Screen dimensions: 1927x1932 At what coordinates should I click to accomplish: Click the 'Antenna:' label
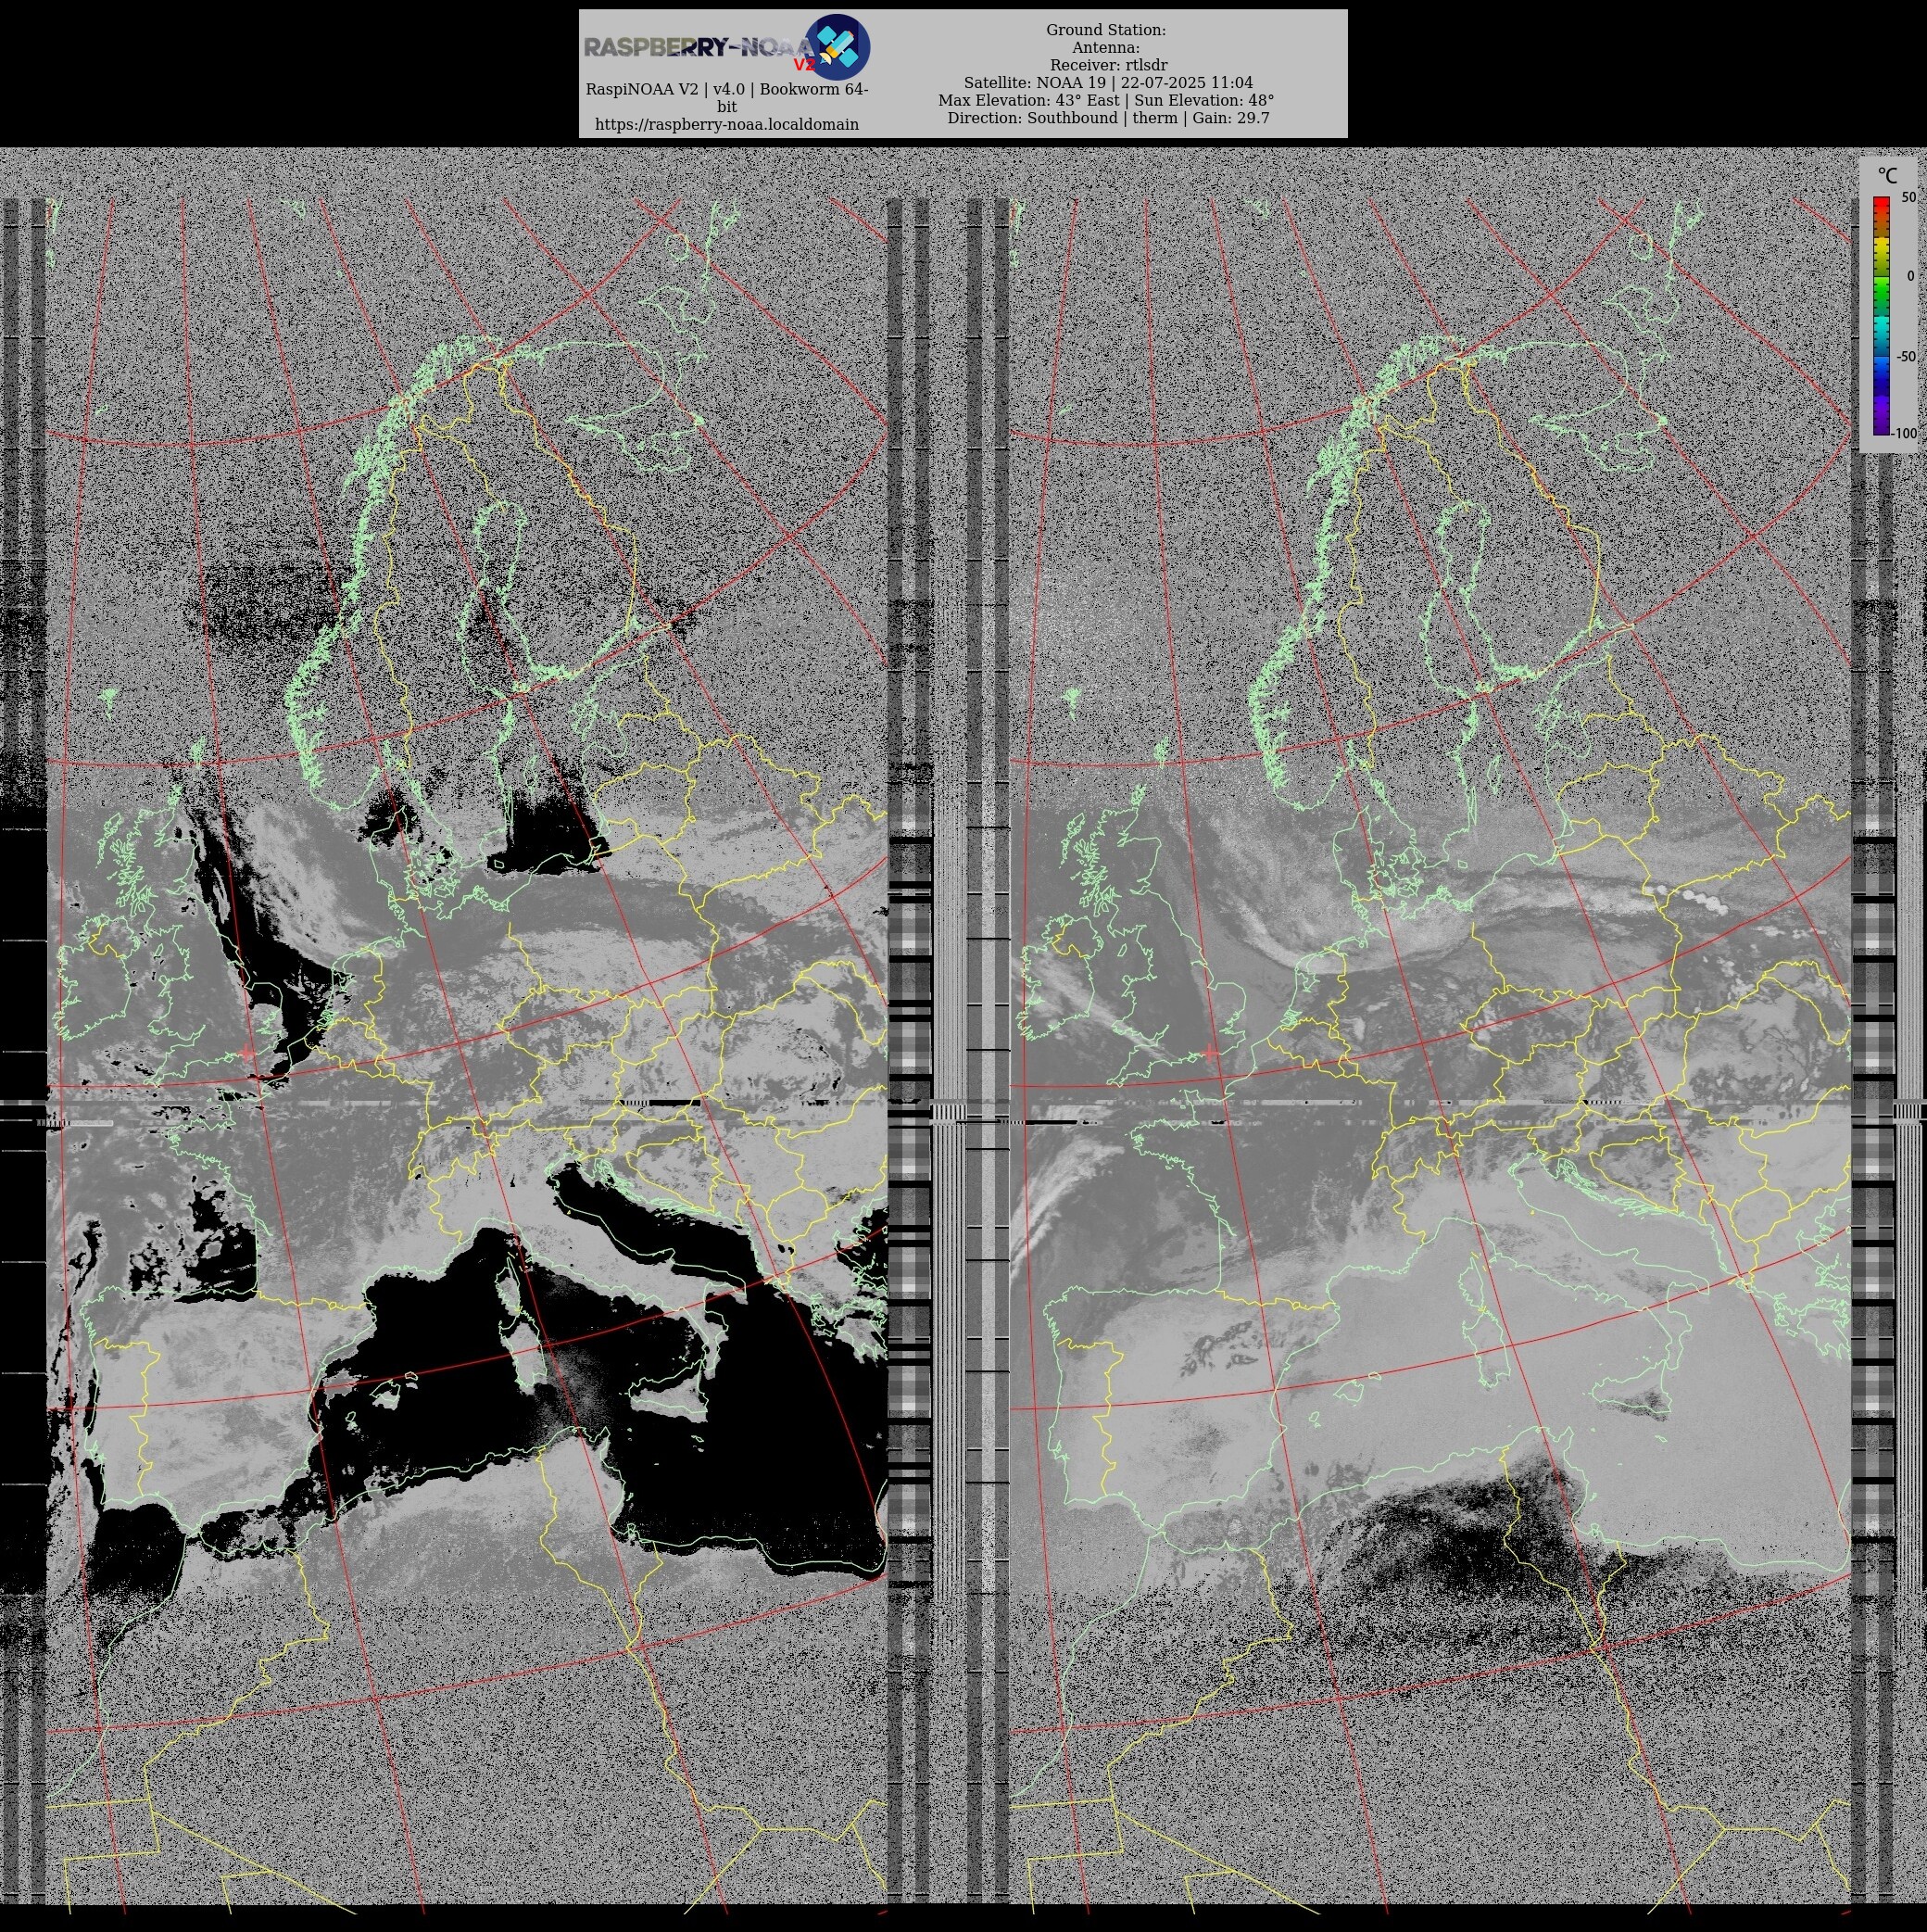[1106, 47]
